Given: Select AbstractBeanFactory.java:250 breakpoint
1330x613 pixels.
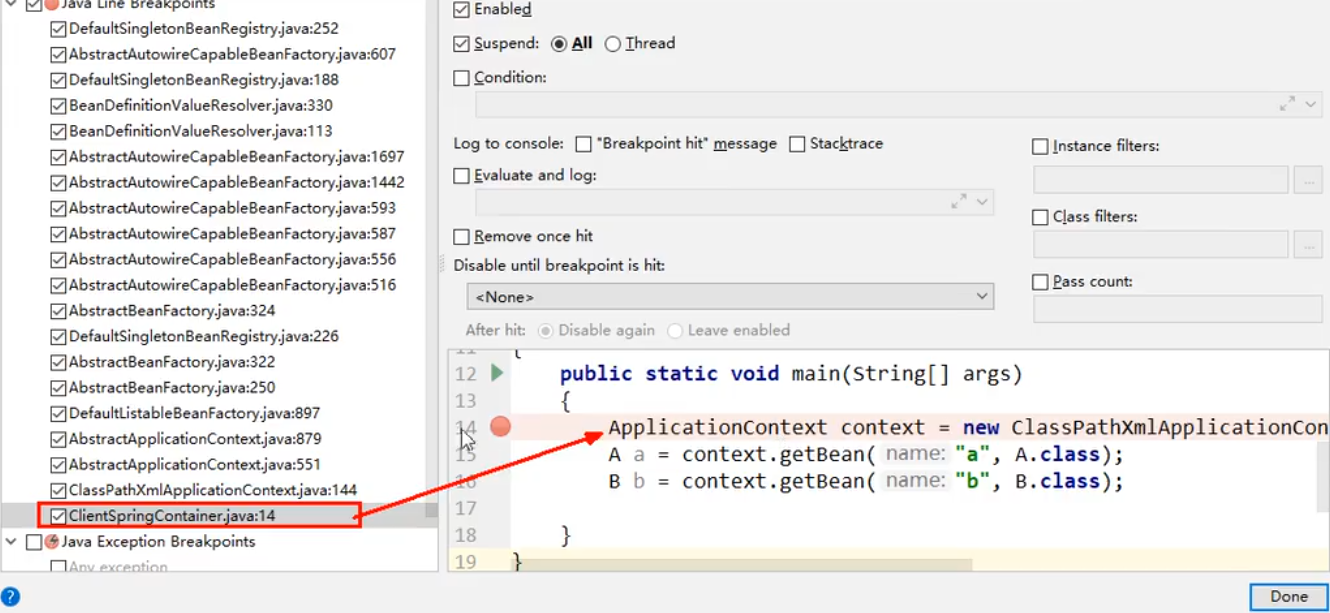Looking at the screenshot, I should (172, 387).
